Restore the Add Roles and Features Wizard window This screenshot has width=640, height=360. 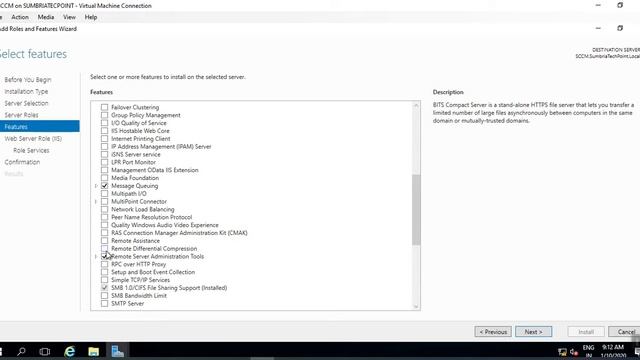[x=620, y=28]
